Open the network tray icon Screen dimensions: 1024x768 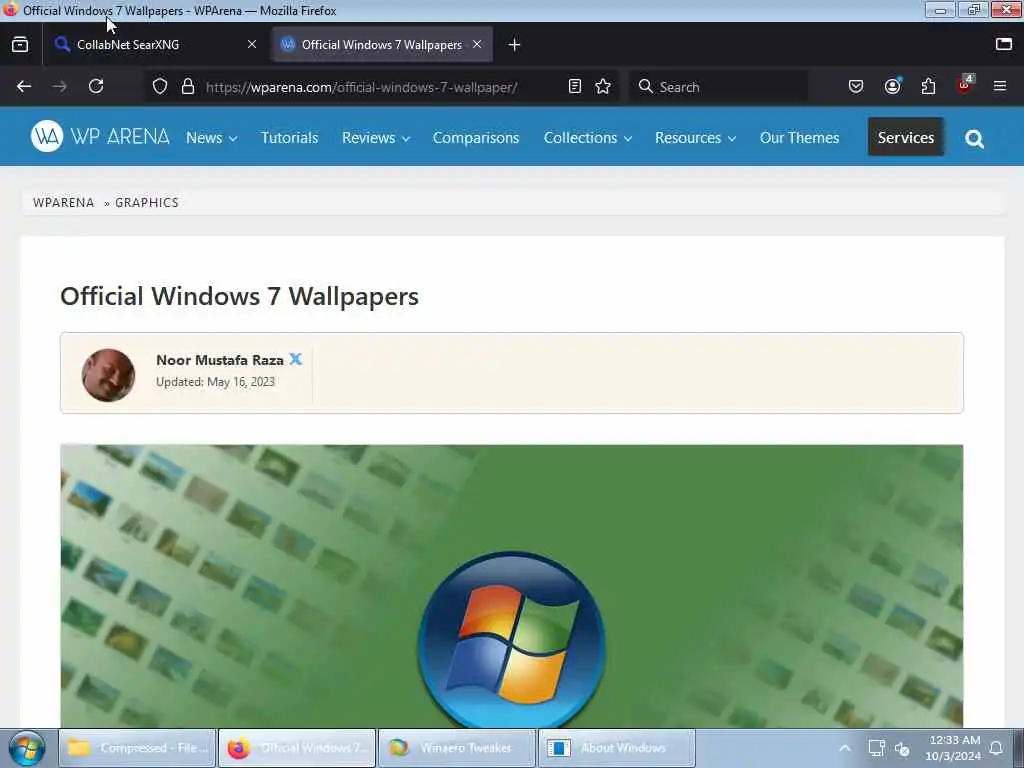pos(876,748)
